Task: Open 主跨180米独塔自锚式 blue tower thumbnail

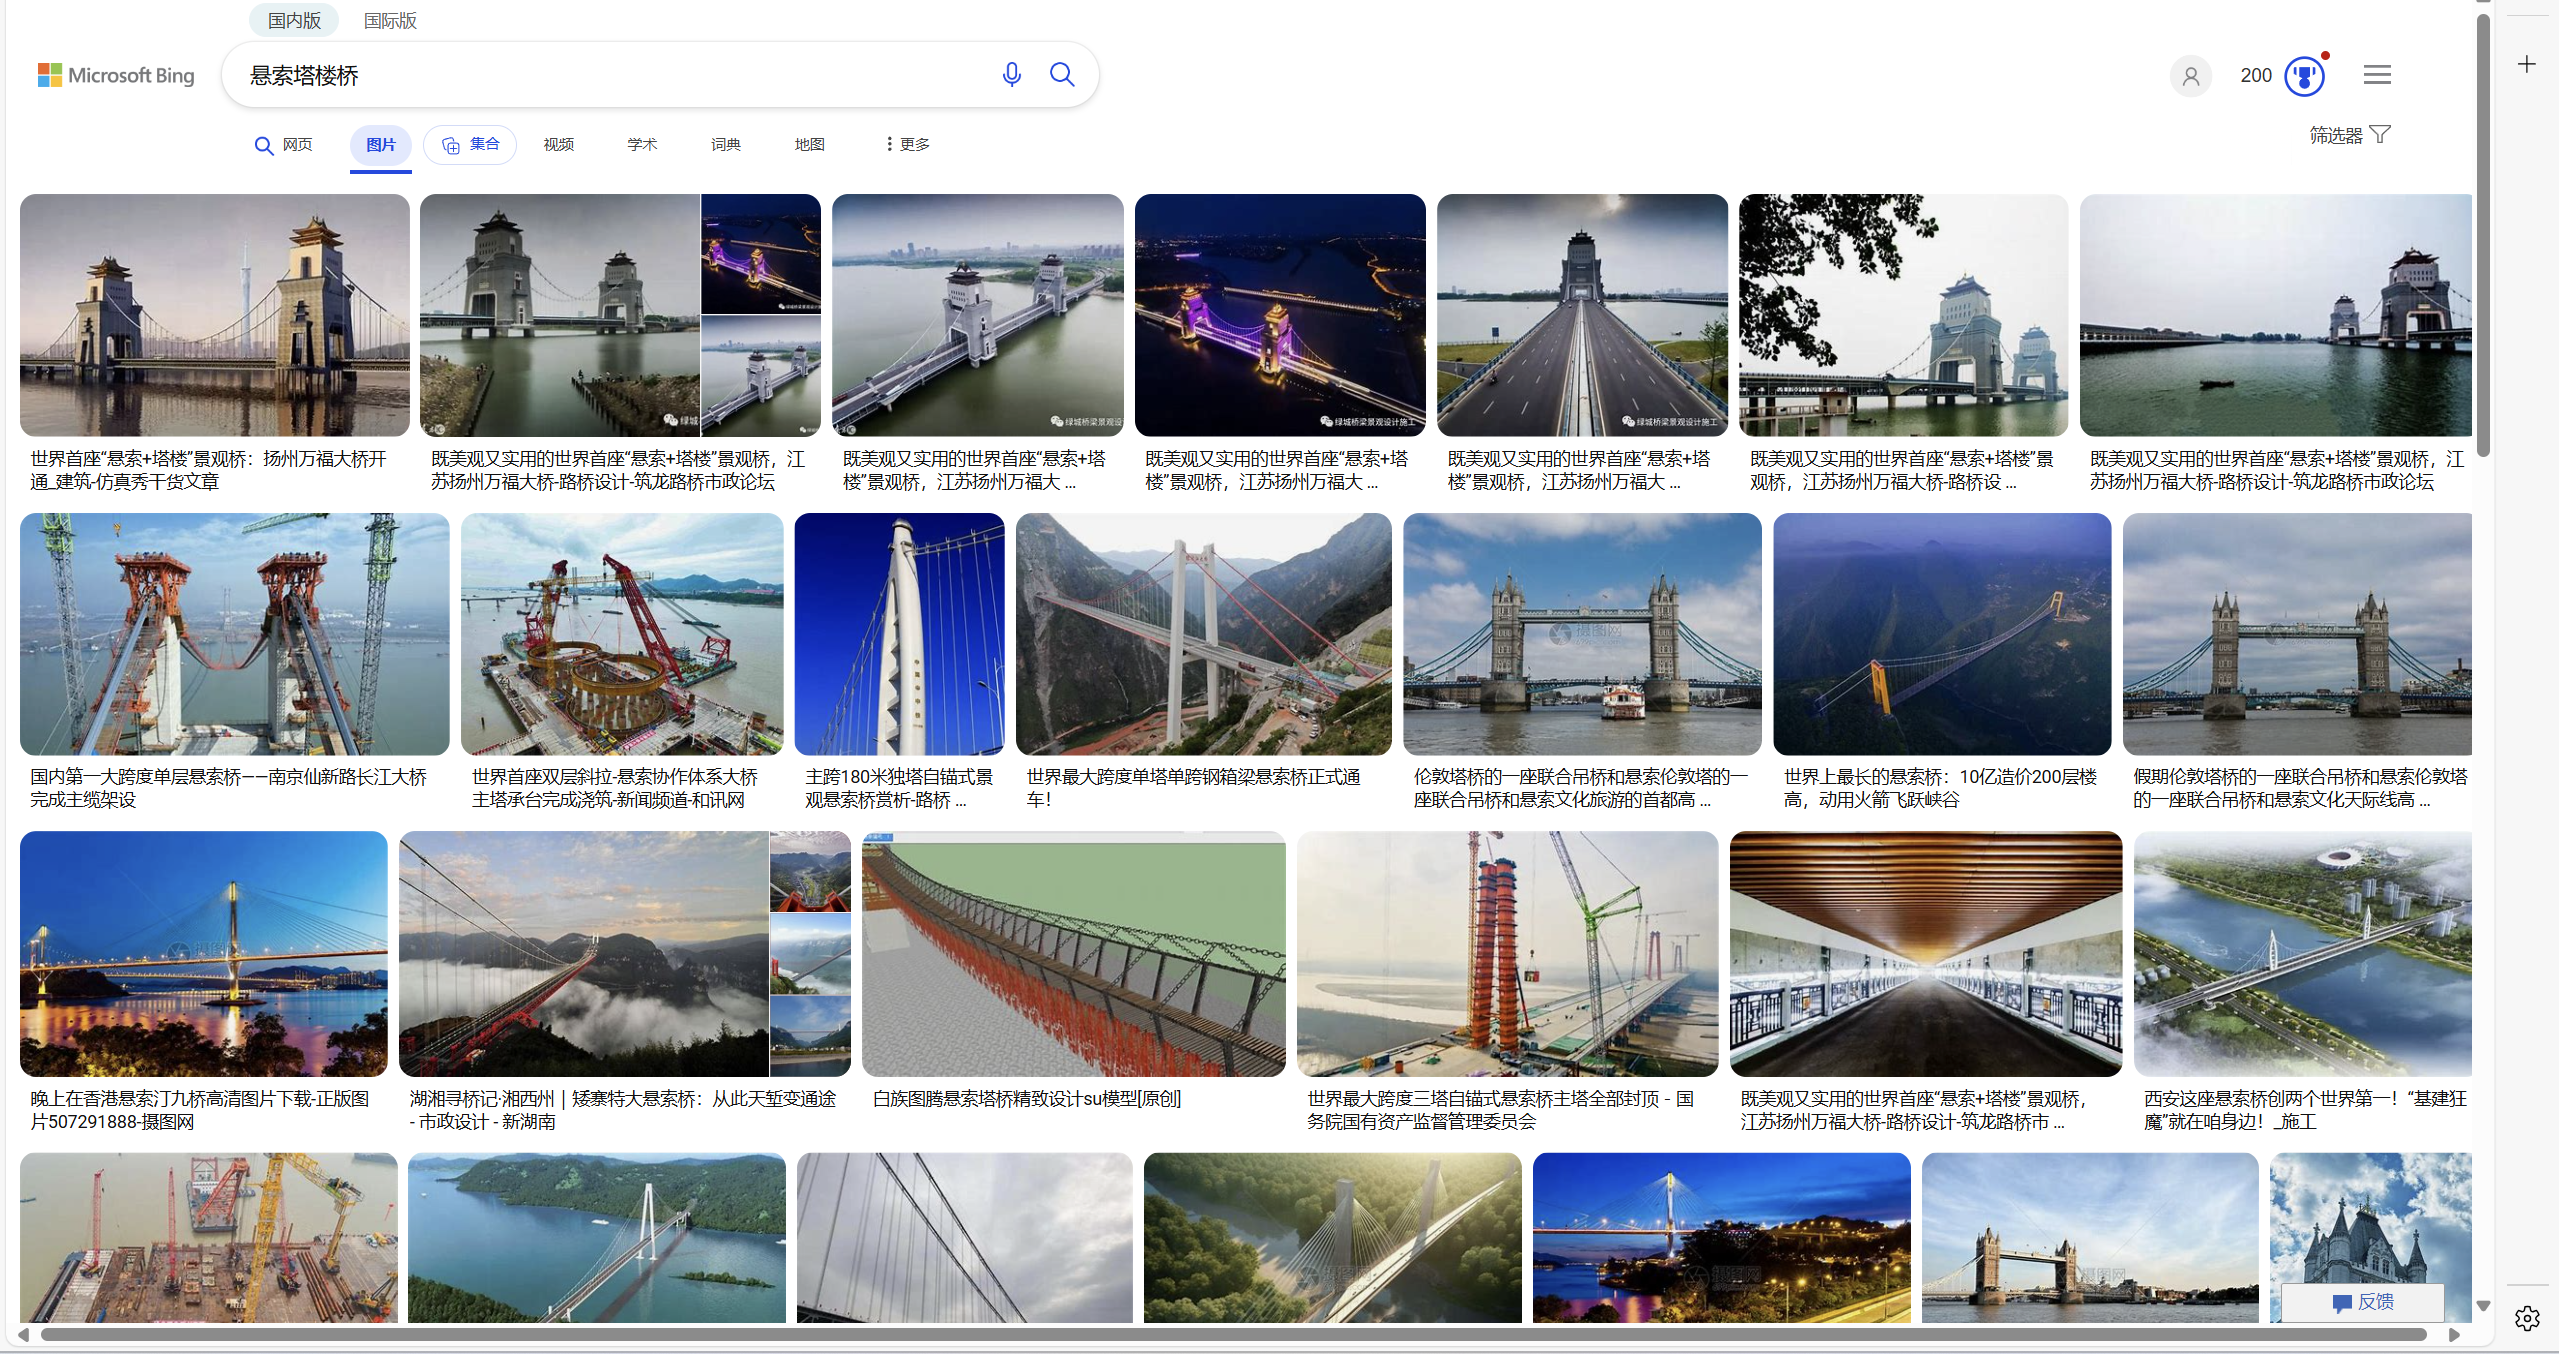Action: [899, 634]
